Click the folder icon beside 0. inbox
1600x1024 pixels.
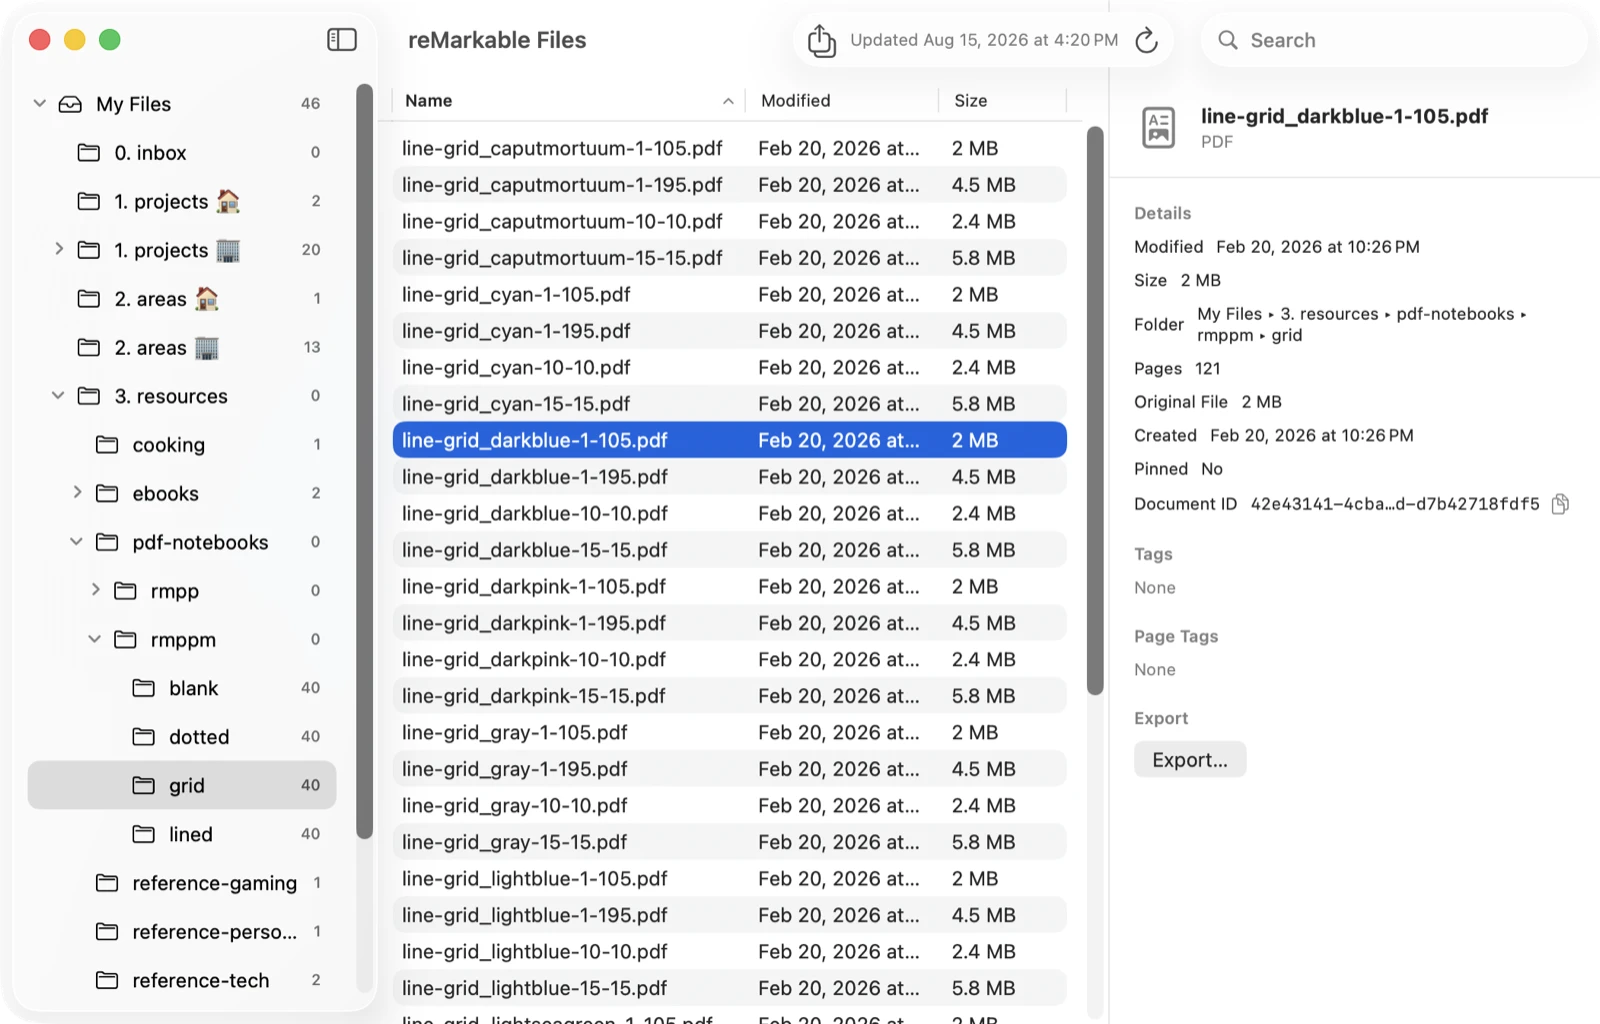point(89,153)
